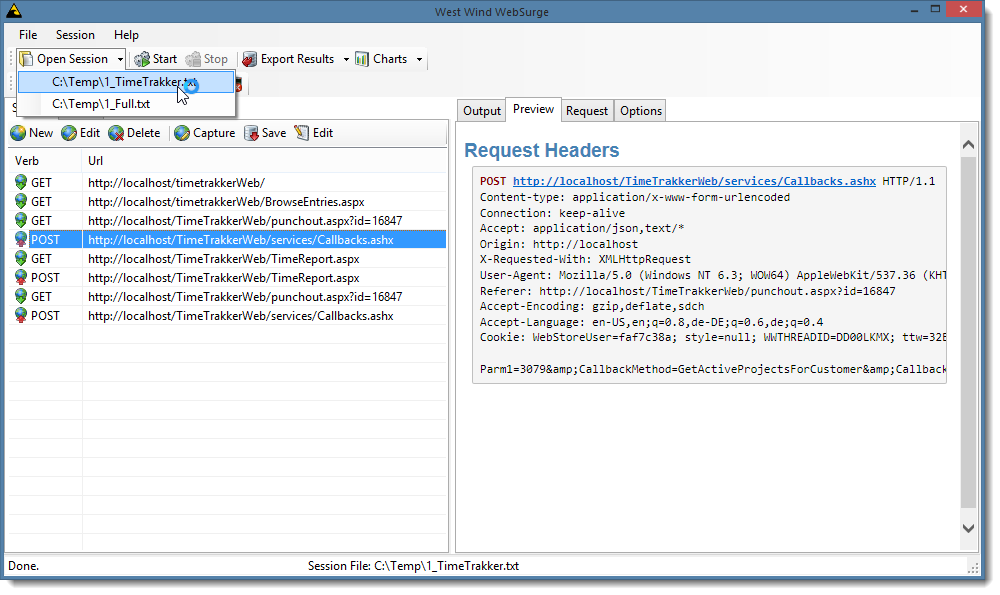Open the Session menu
Viewport: 1000px width, 595px height.
click(75, 35)
